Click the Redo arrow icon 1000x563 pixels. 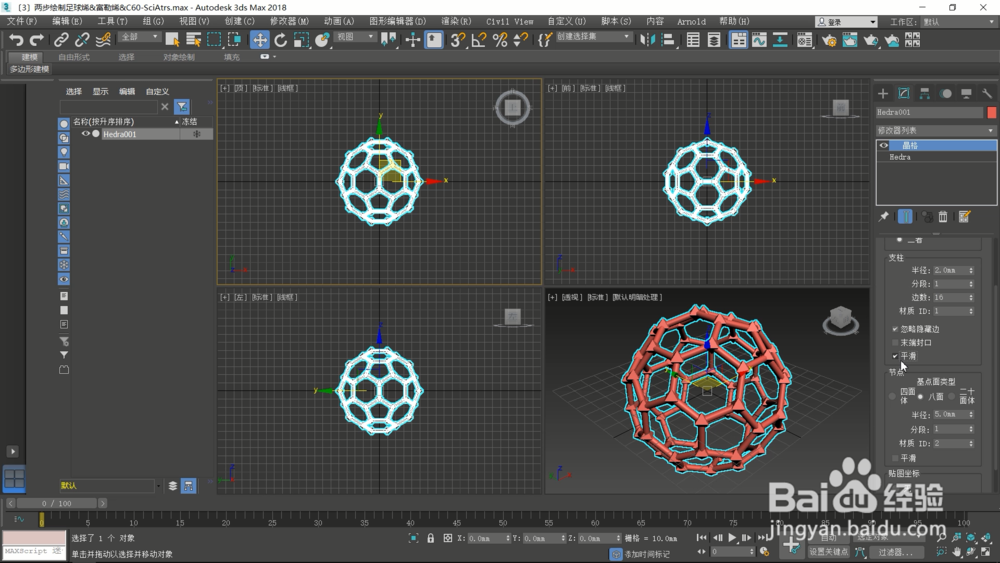tap(37, 40)
